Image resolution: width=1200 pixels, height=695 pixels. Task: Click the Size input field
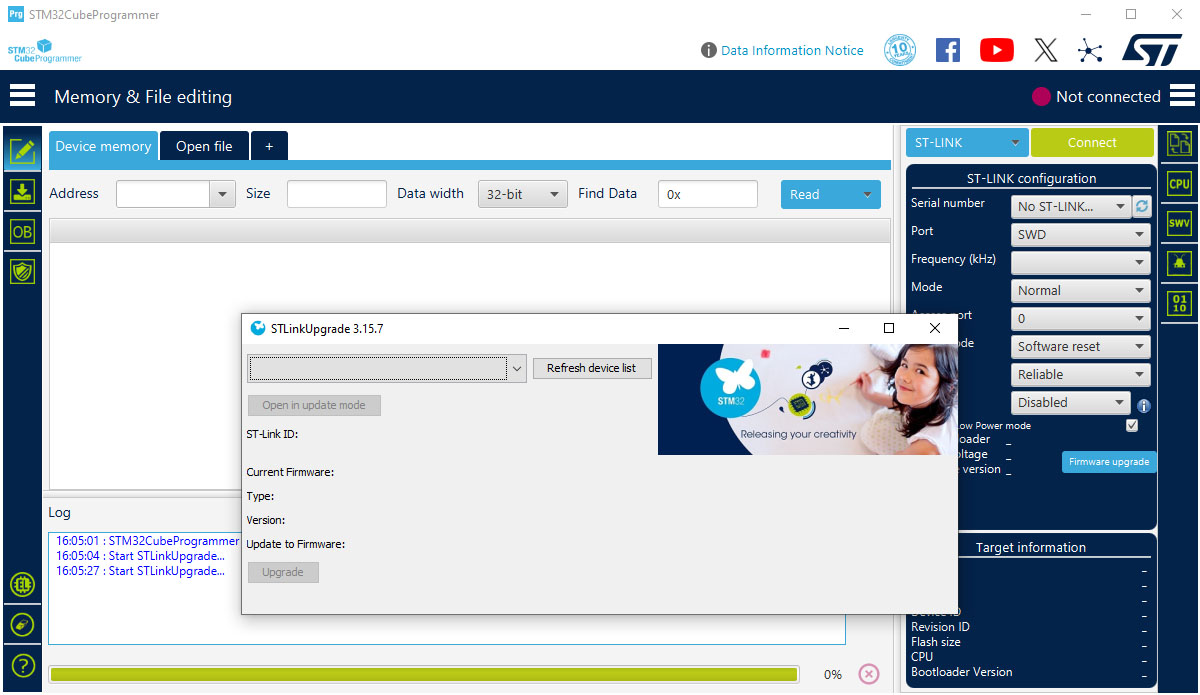[x=337, y=194]
